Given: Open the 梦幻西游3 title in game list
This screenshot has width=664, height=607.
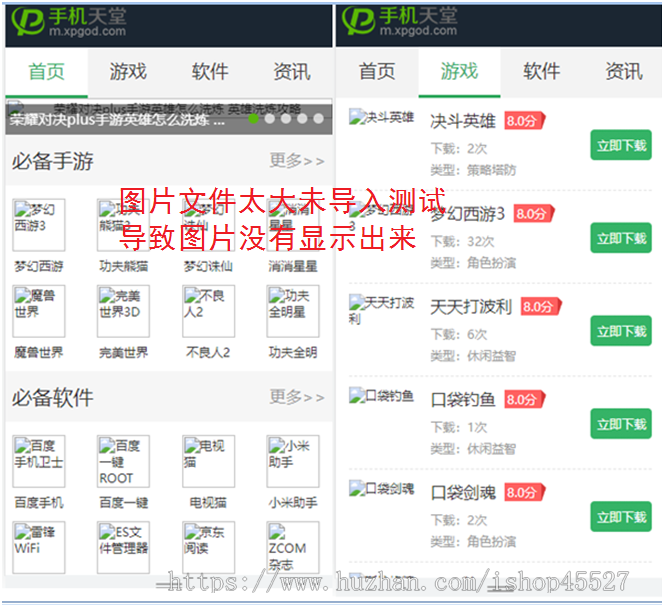Looking at the screenshot, I should tap(468, 214).
